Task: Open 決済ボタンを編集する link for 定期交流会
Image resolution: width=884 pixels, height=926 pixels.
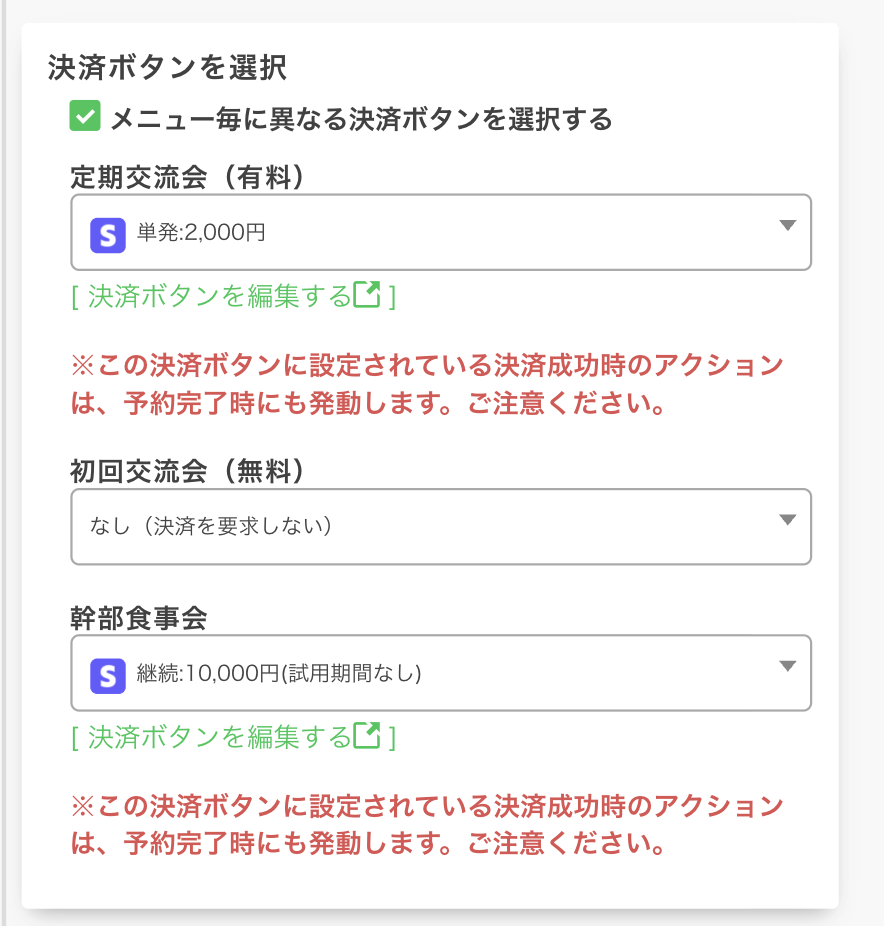Action: [220, 296]
